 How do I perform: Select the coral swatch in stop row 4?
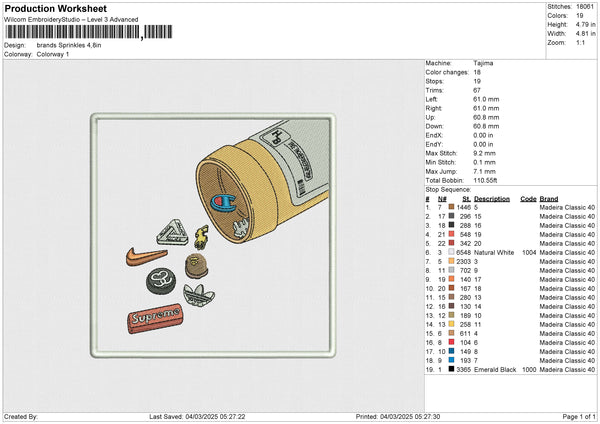451,234
